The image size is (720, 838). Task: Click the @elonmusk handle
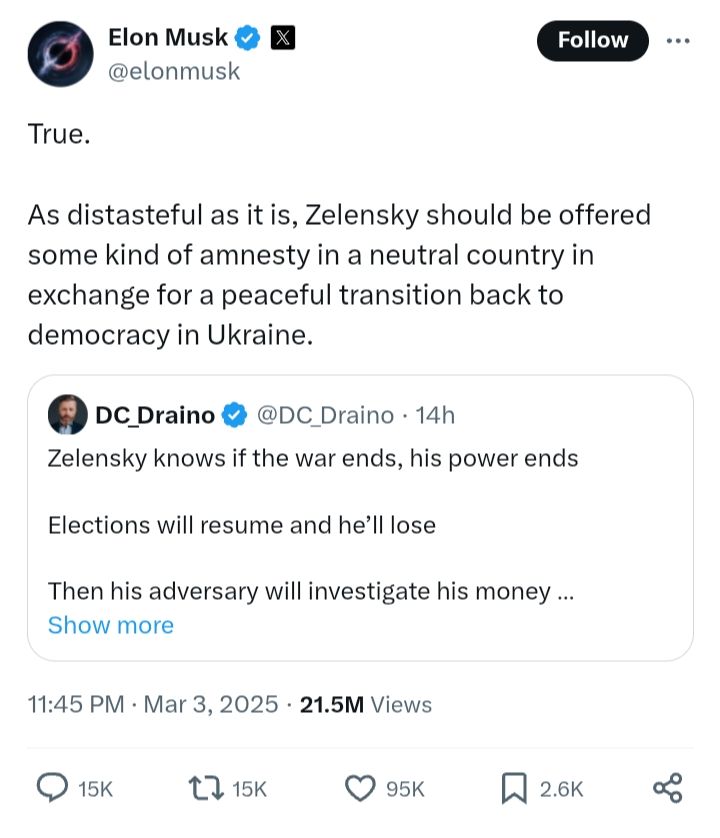(173, 72)
